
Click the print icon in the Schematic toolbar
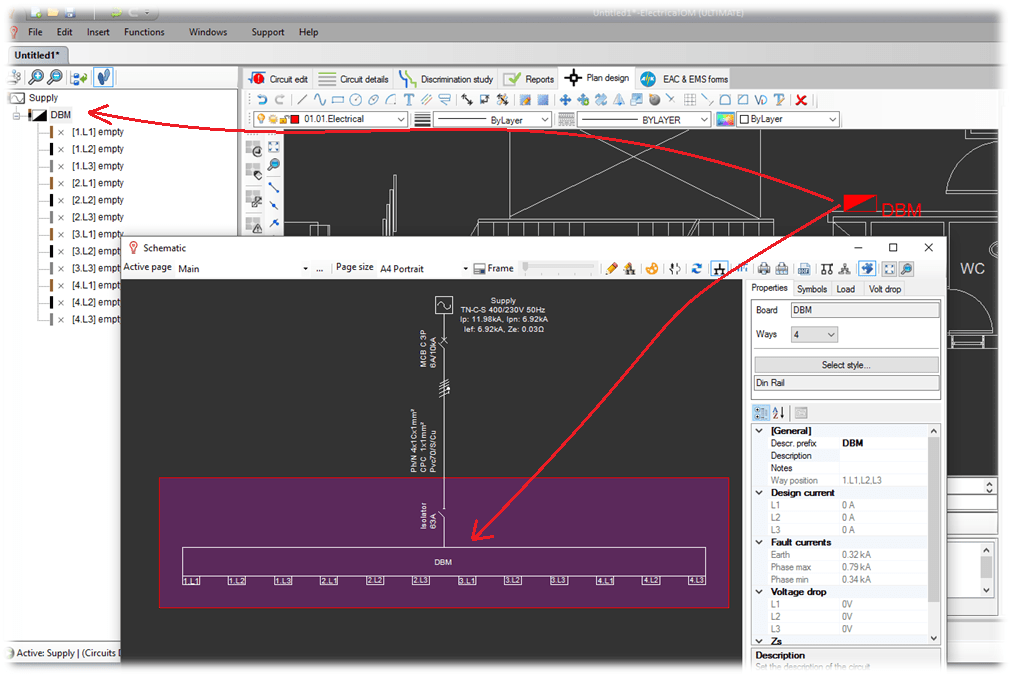point(764,268)
